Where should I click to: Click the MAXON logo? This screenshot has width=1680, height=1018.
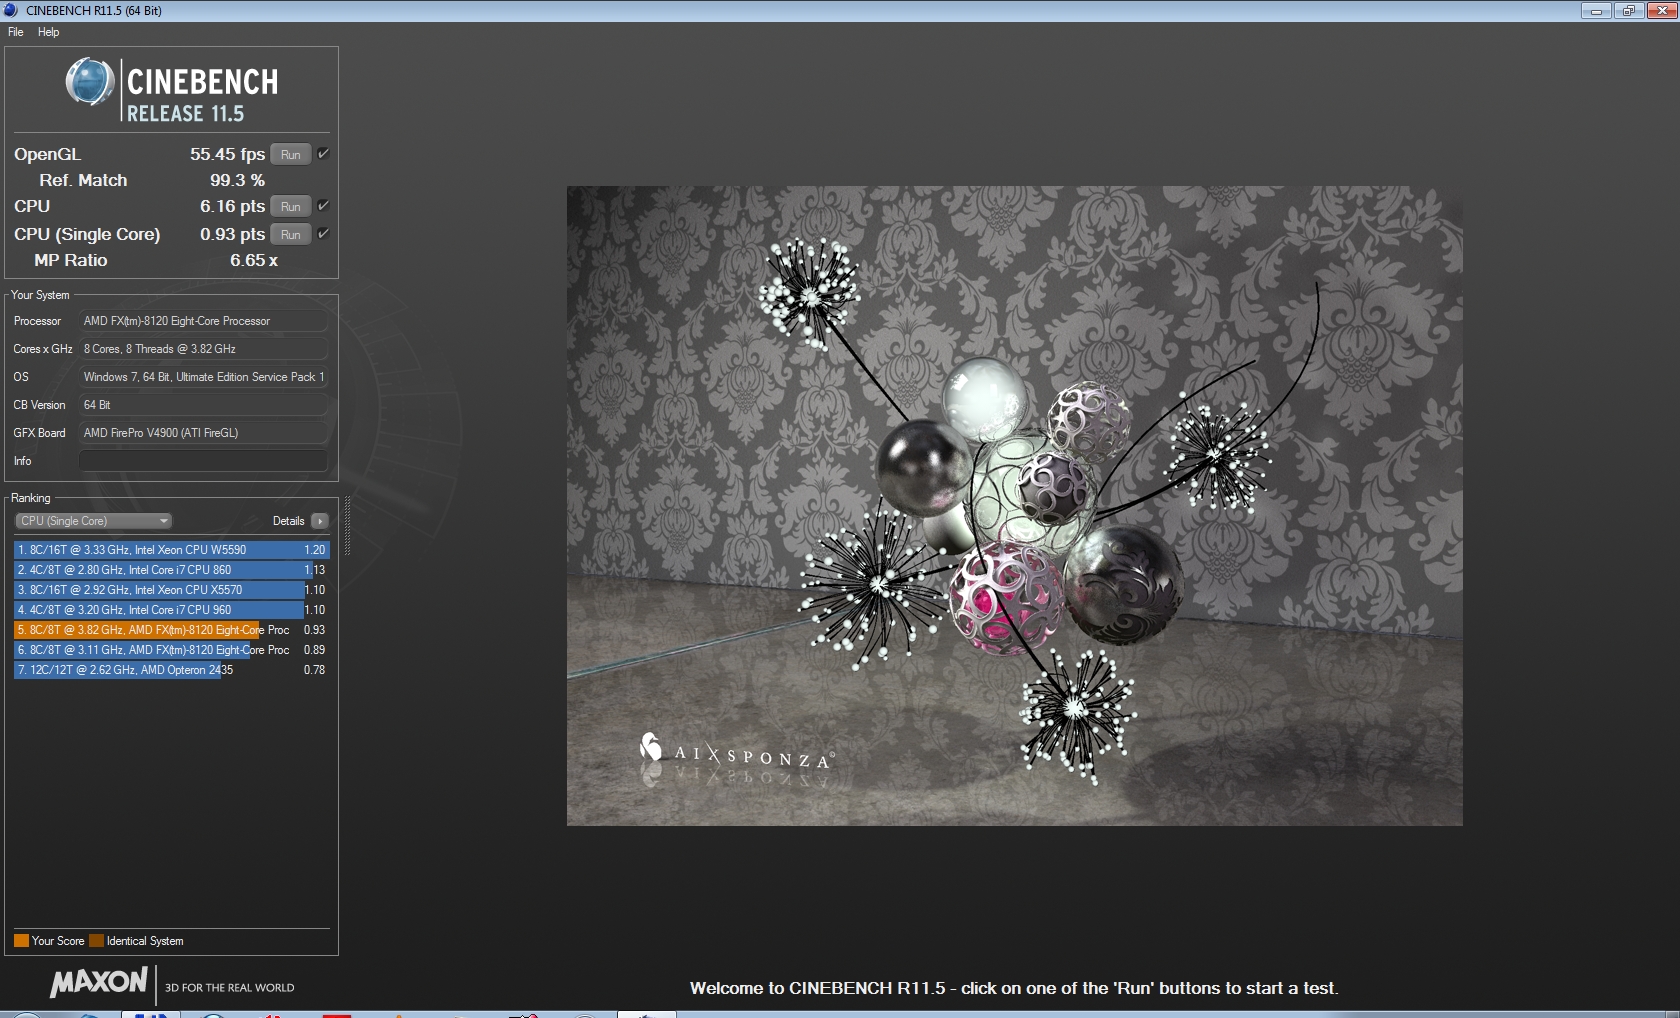point(99,983)
